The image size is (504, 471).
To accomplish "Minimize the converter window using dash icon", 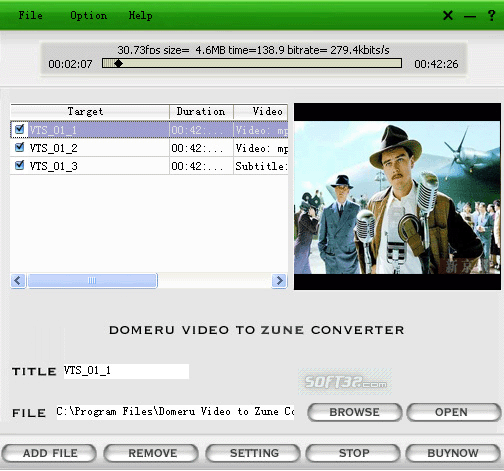I will tap(470, 16).
